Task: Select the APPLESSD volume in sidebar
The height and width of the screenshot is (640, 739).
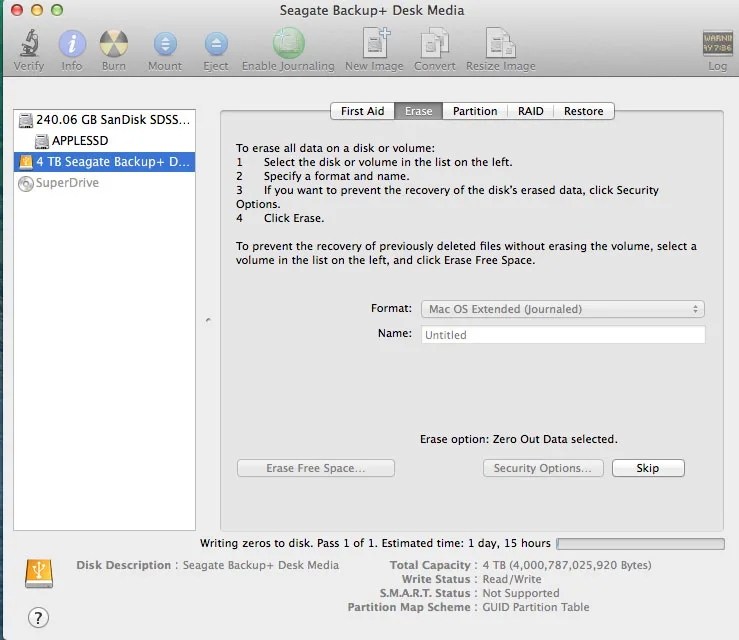Action: click(79, 140)
